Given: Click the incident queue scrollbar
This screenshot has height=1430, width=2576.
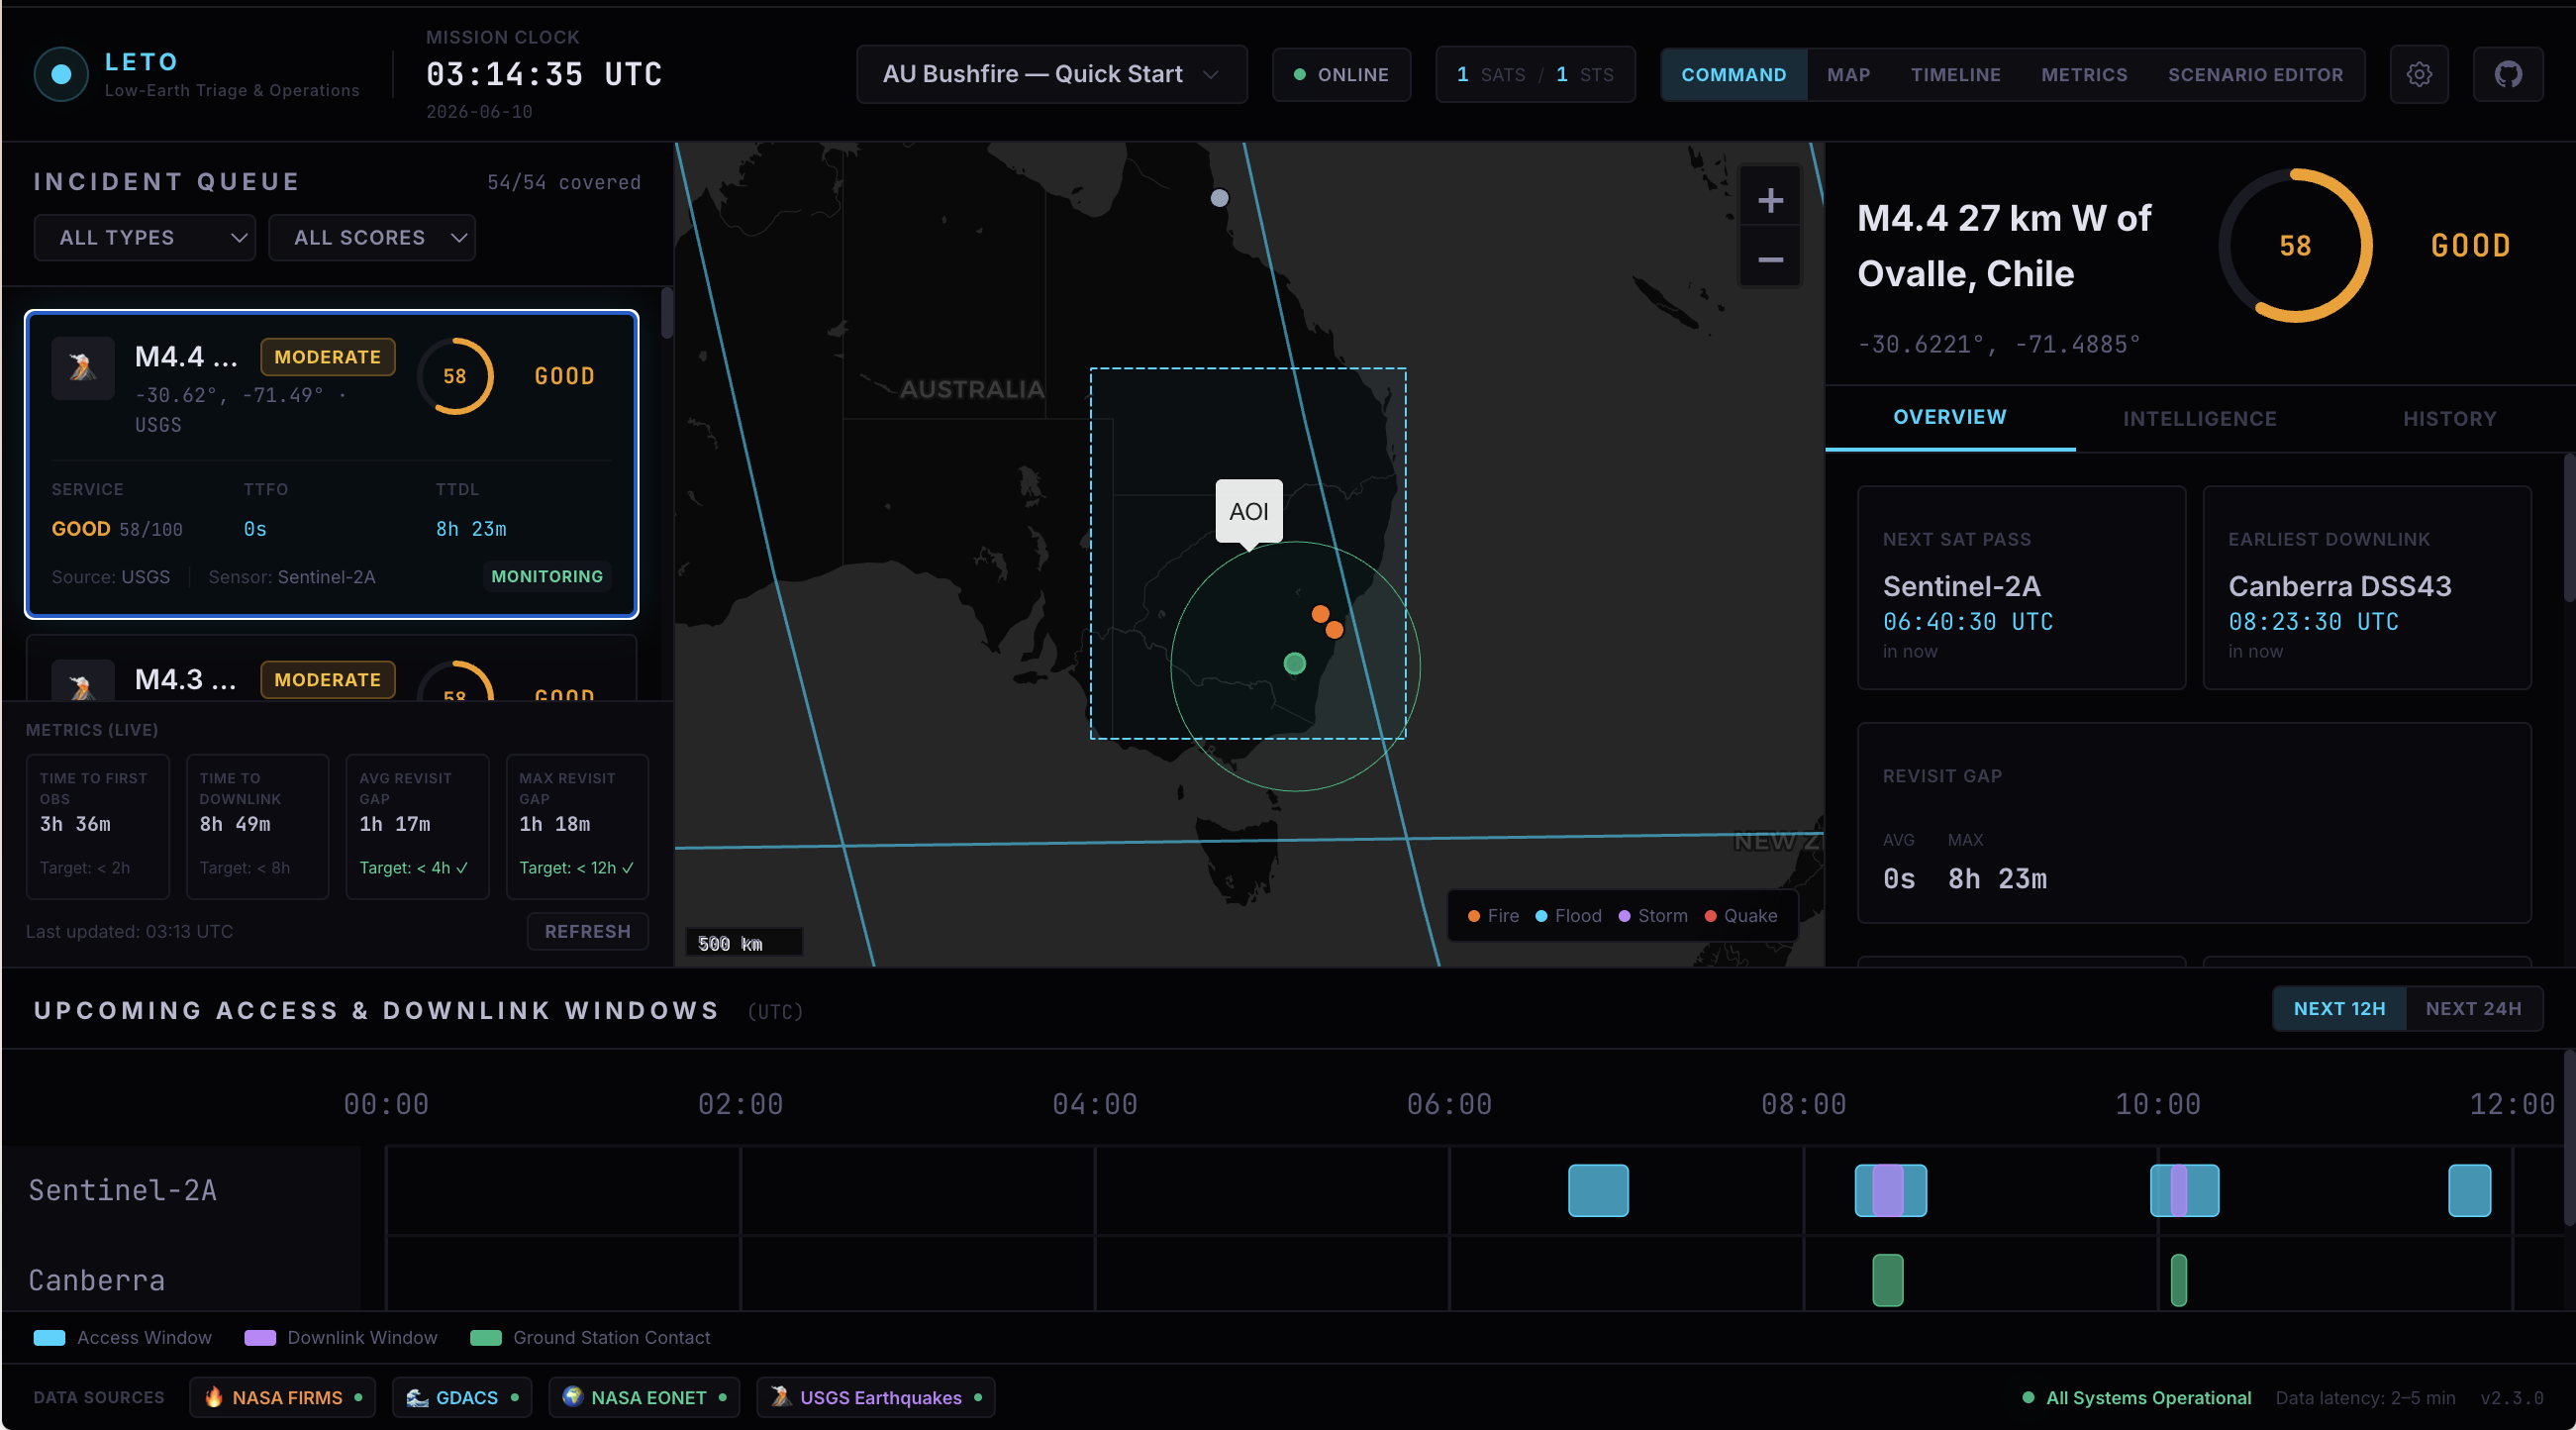Looking at the screenshot, I should pyautogui.click(x=667, y=313).
